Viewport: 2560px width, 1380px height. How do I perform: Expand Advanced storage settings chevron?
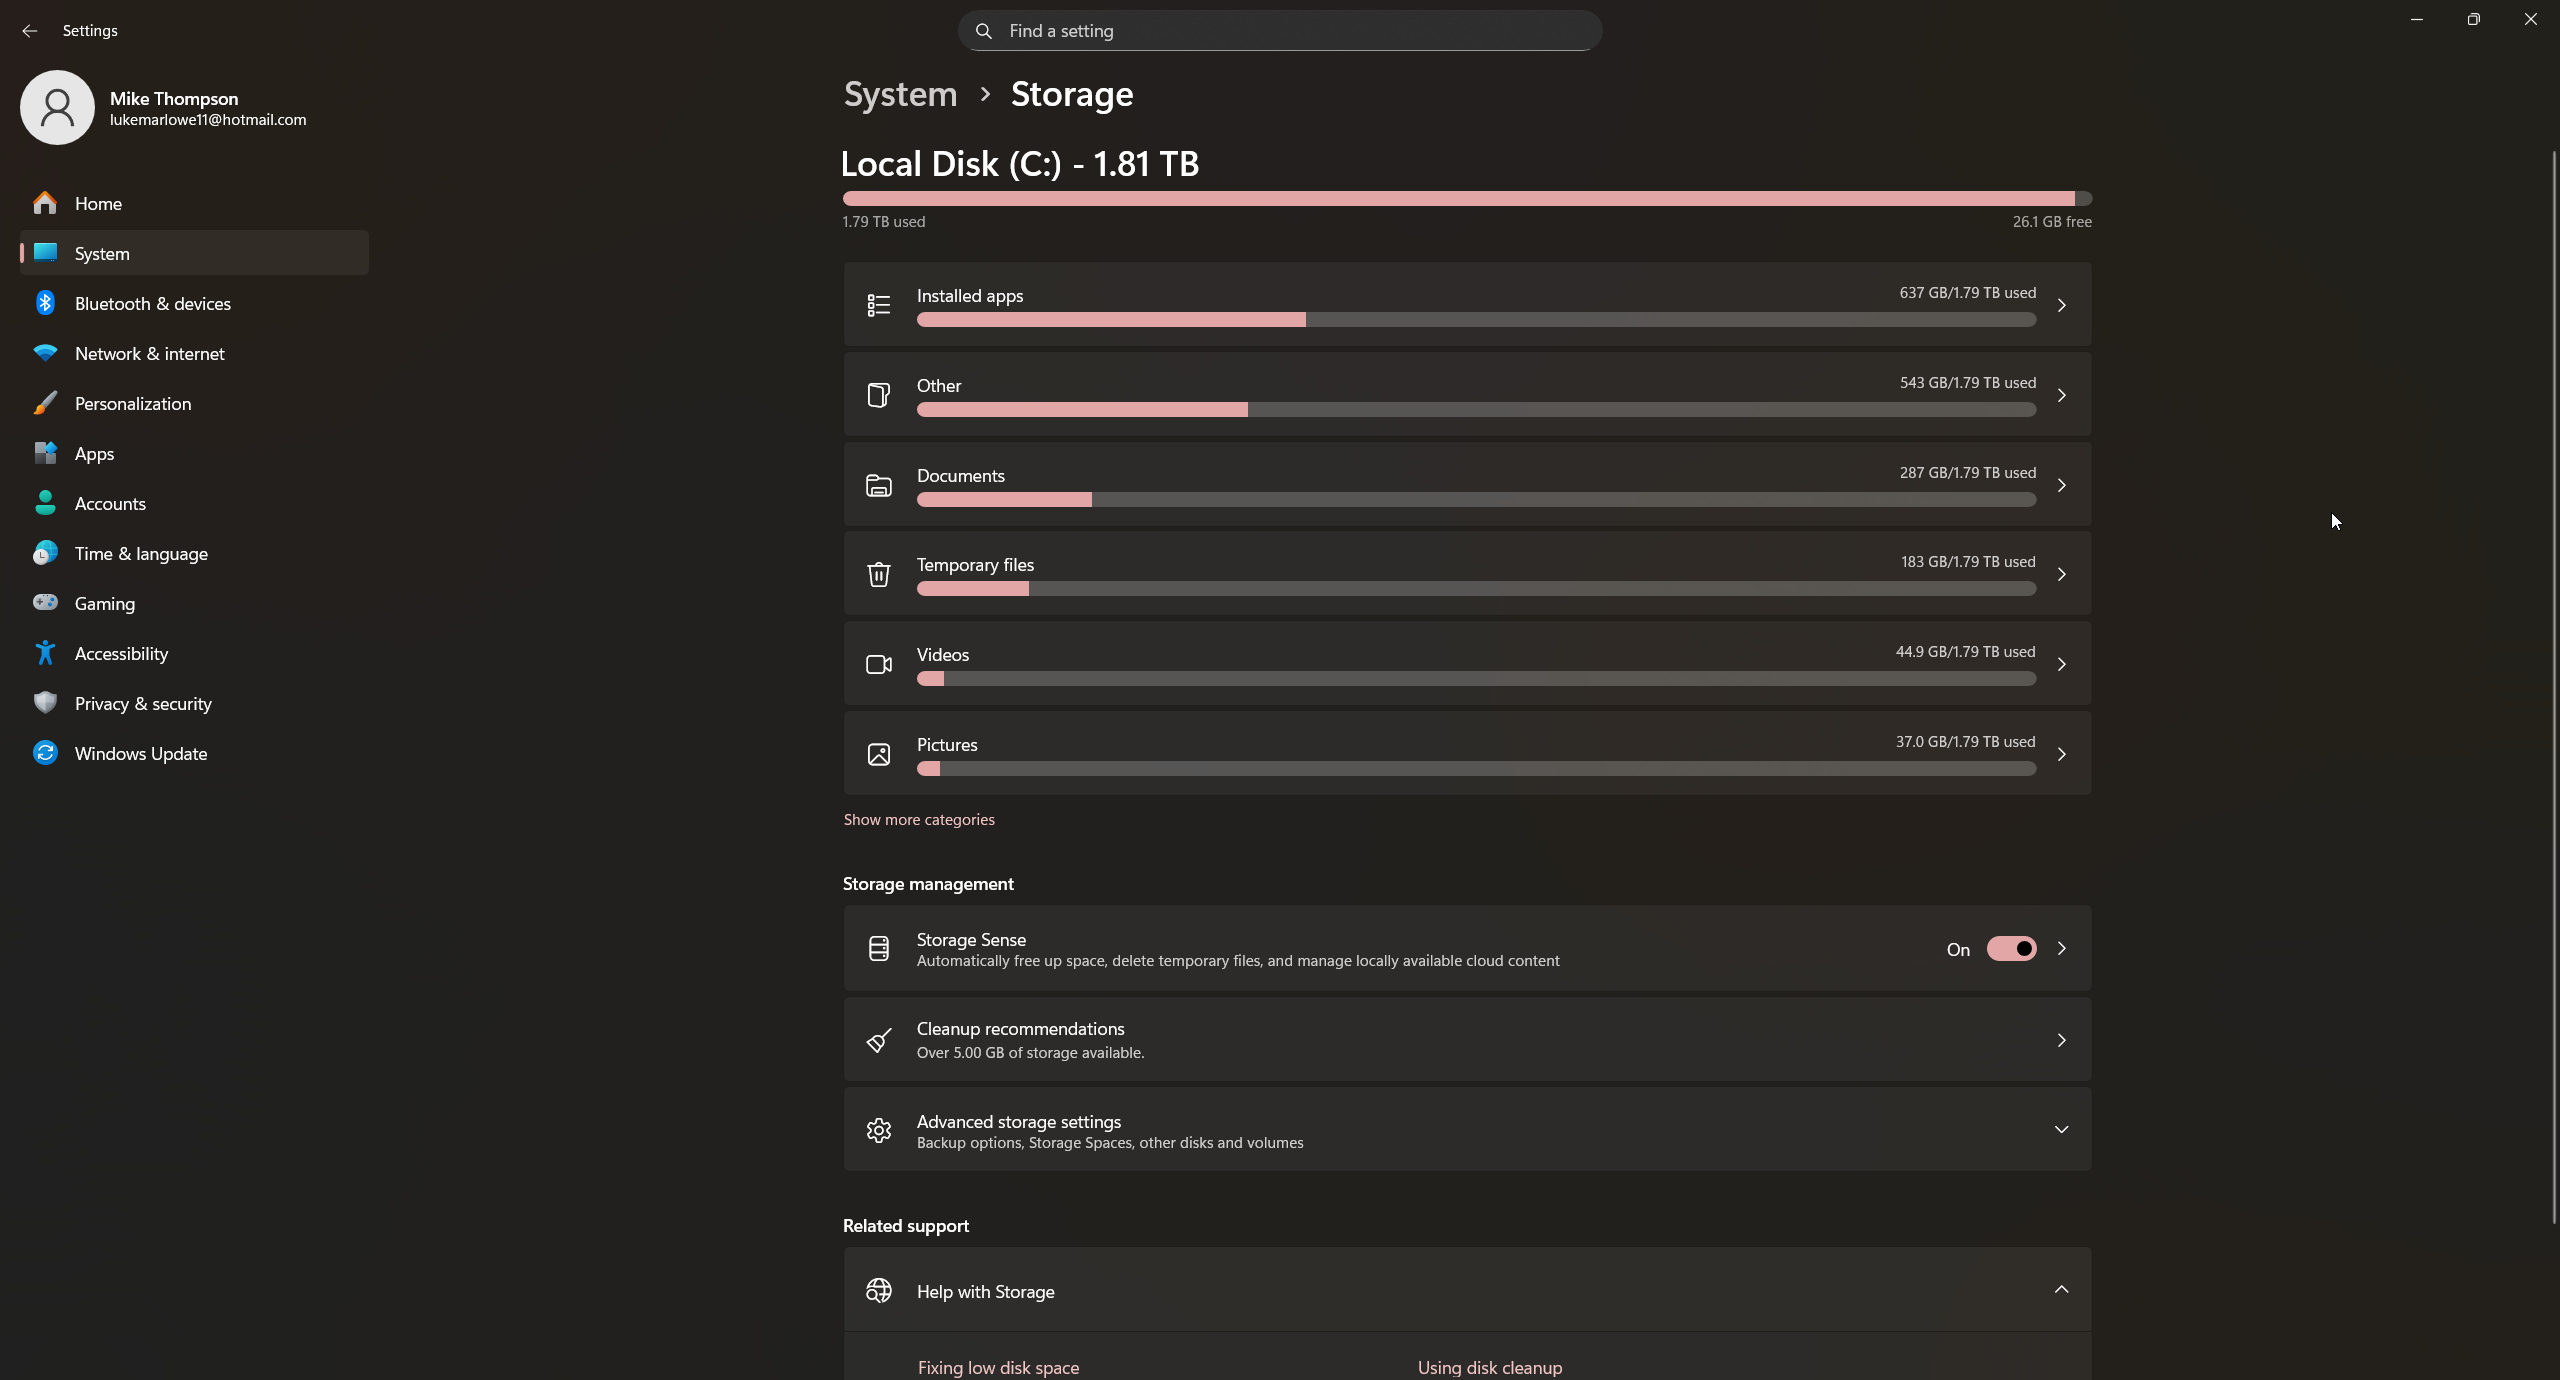(x=2061, y=1130)
